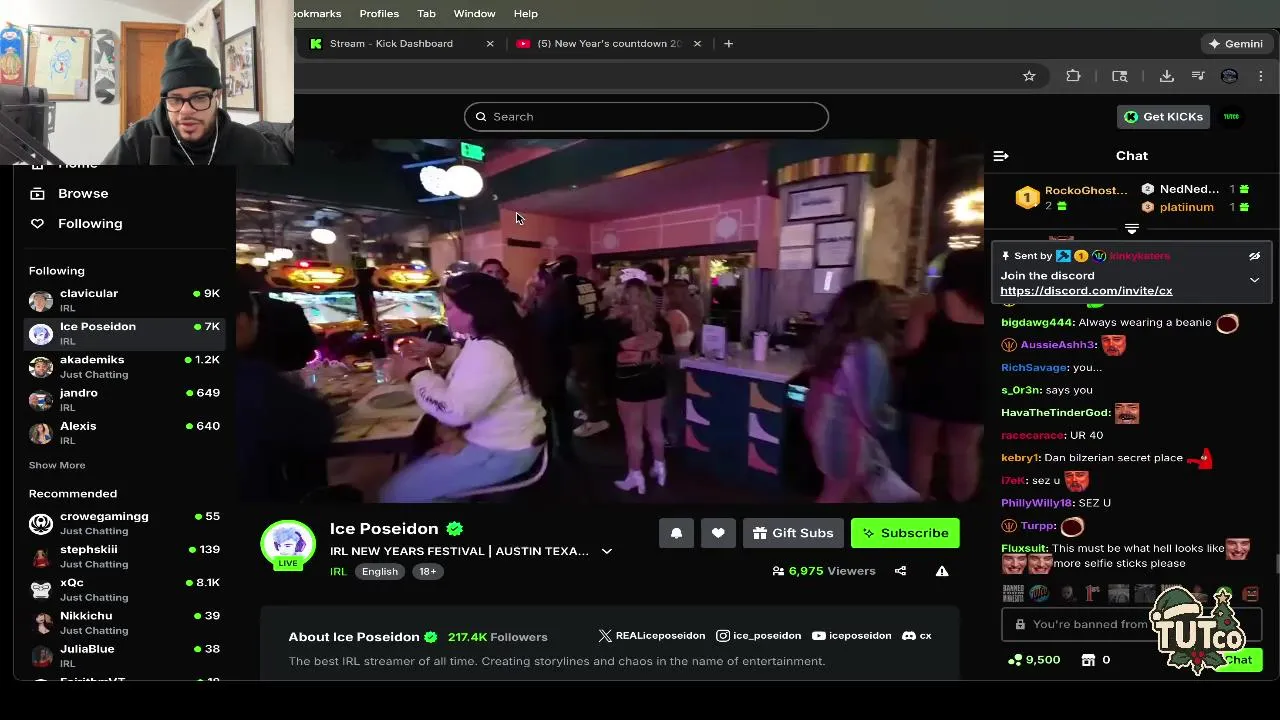Click the 9,500 channel points balance
Viewport: 1280px width, 720px height.
pyautogui.click(x=1034, y=660)
